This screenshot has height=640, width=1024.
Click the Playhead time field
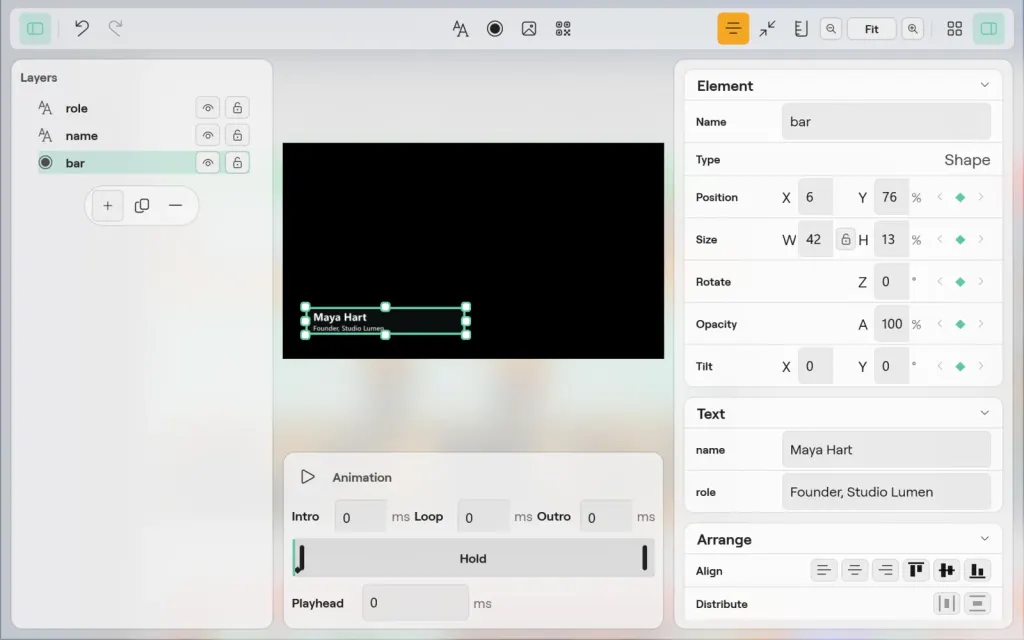click(415, 603)
